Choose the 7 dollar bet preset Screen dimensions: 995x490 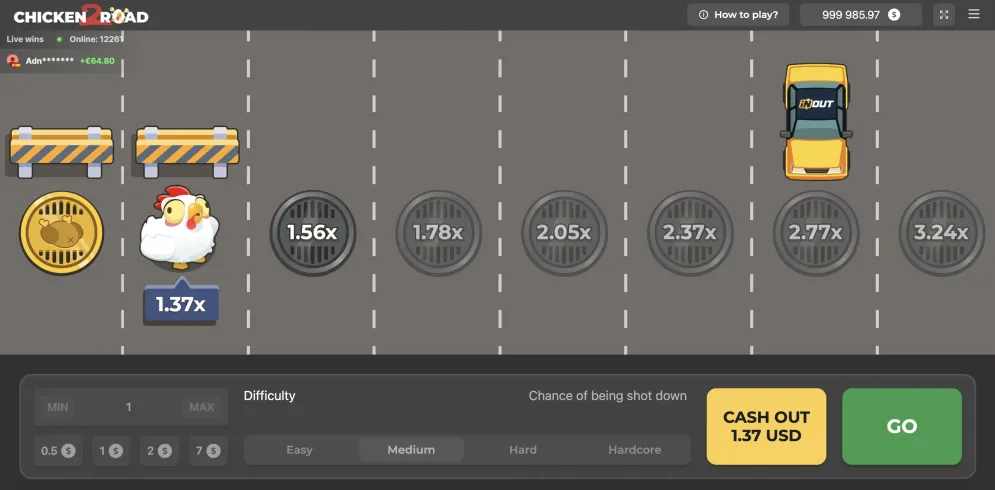[208, 451]
